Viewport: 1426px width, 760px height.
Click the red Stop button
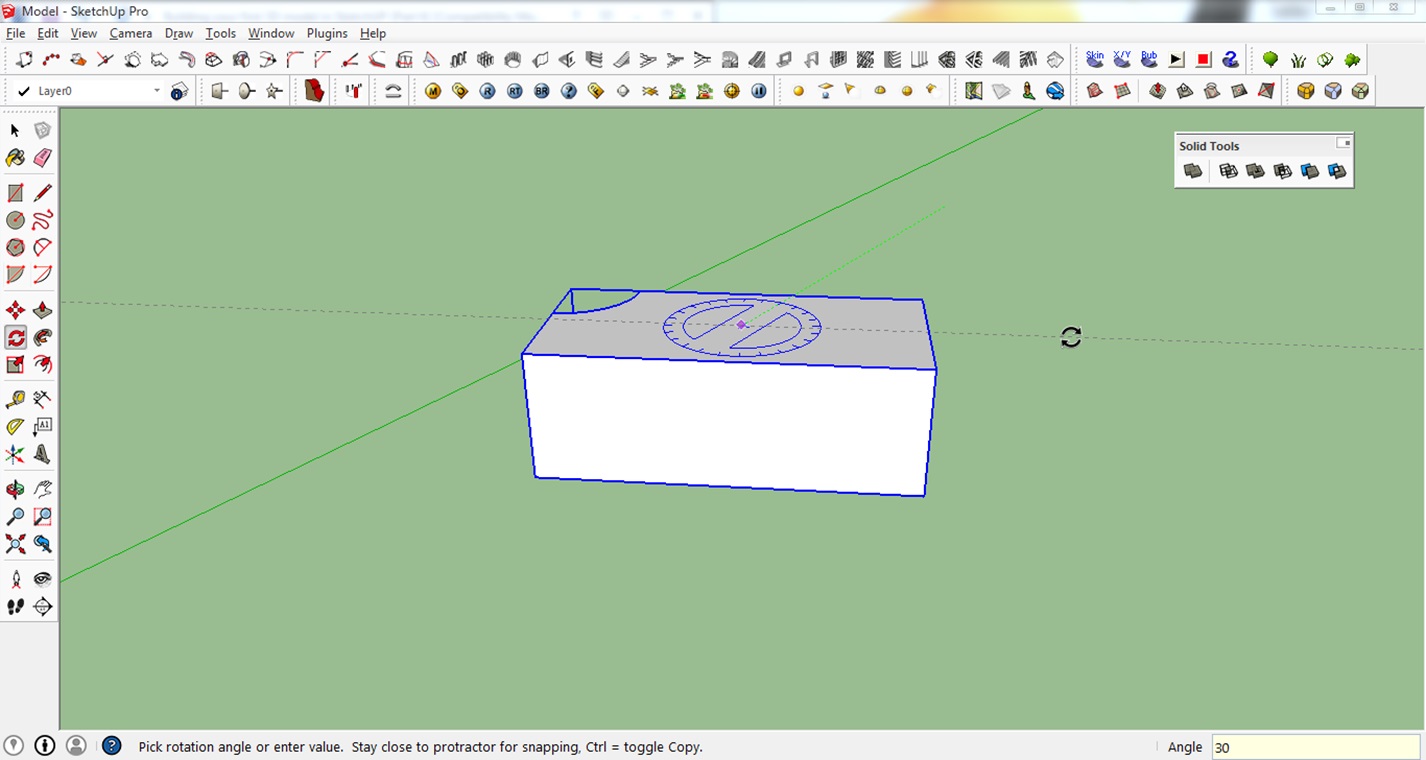coord(1202,59)
